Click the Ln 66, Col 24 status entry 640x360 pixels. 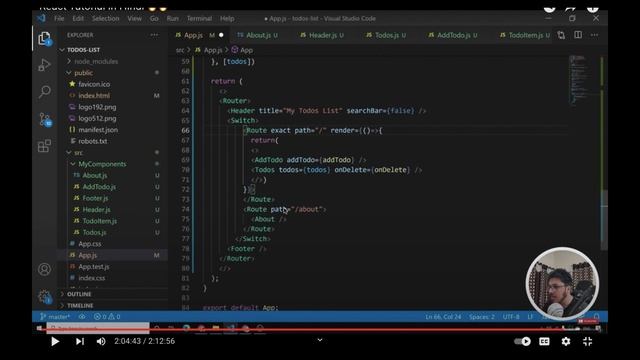443,317
